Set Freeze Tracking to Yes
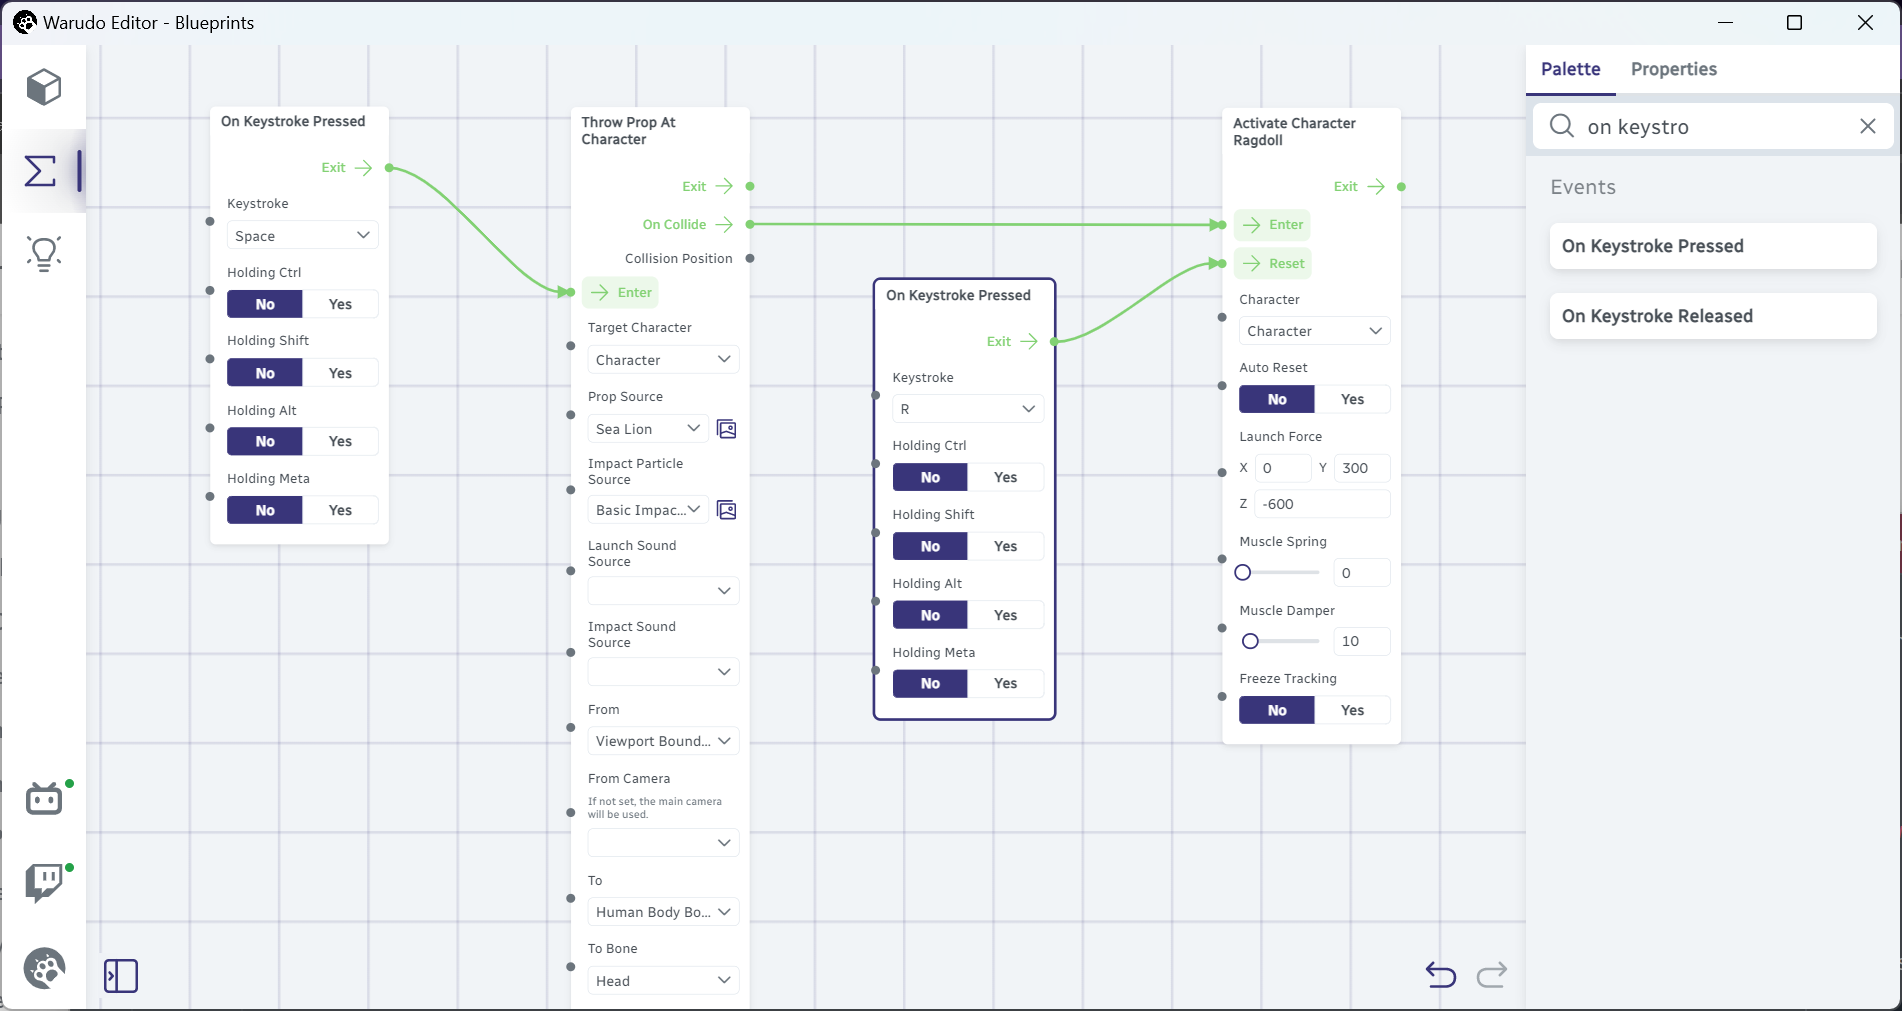 (x=1352, y=710)
